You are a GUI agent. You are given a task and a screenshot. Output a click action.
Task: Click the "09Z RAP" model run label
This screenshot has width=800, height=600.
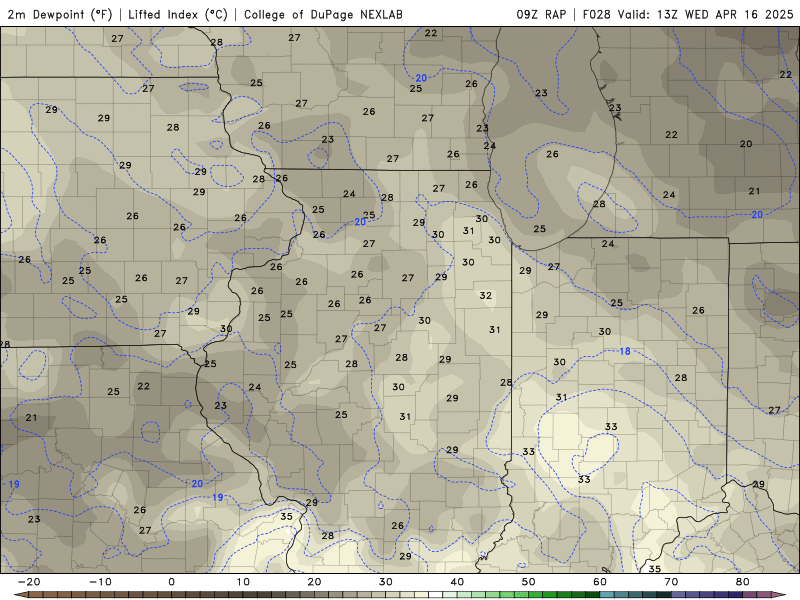click(541, 14)
